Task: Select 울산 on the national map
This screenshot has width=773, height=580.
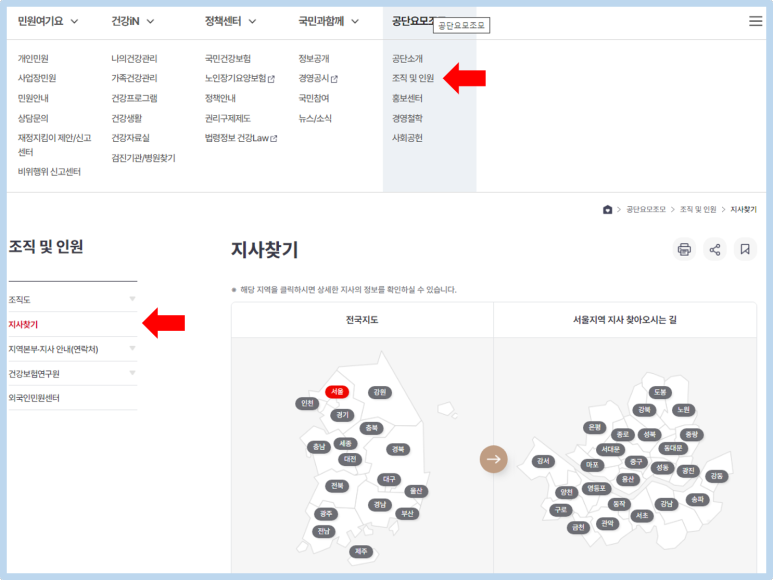Action: tap(416, 491)
